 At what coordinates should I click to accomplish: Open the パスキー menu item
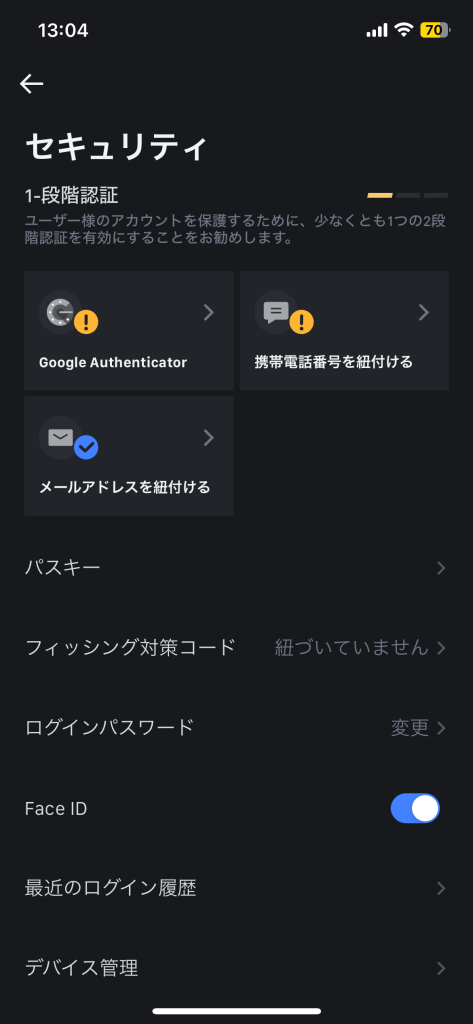(x=236, y=568)
